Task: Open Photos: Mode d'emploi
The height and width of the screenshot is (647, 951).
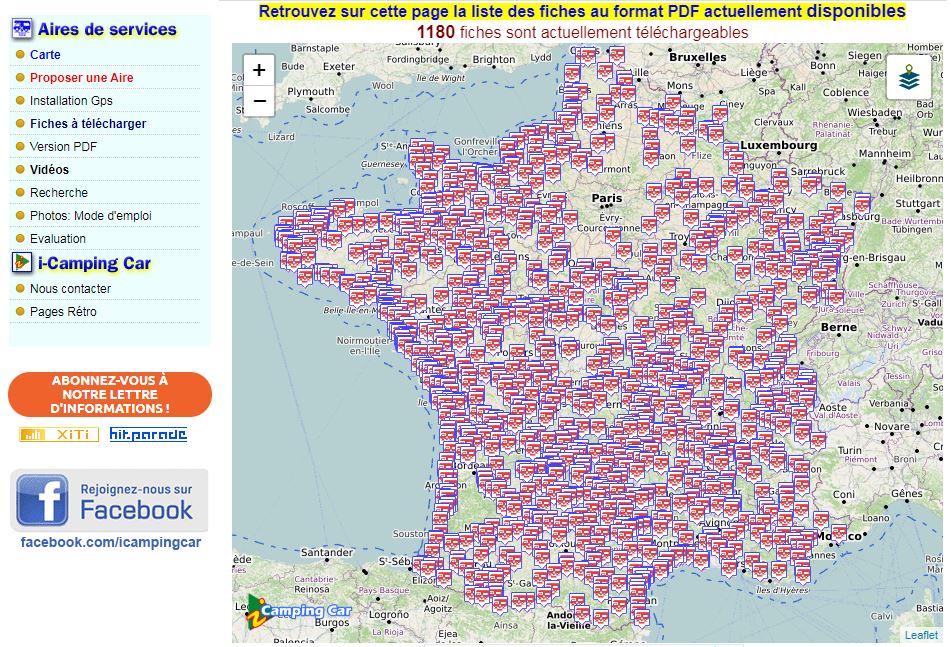Action: [91, 216]
